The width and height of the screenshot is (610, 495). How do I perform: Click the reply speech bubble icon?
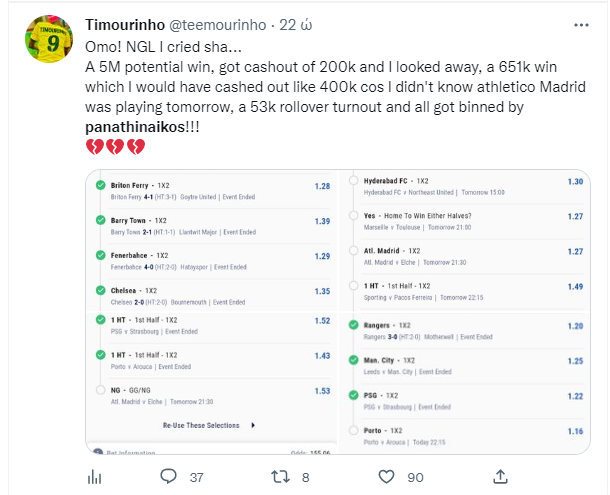169,477
